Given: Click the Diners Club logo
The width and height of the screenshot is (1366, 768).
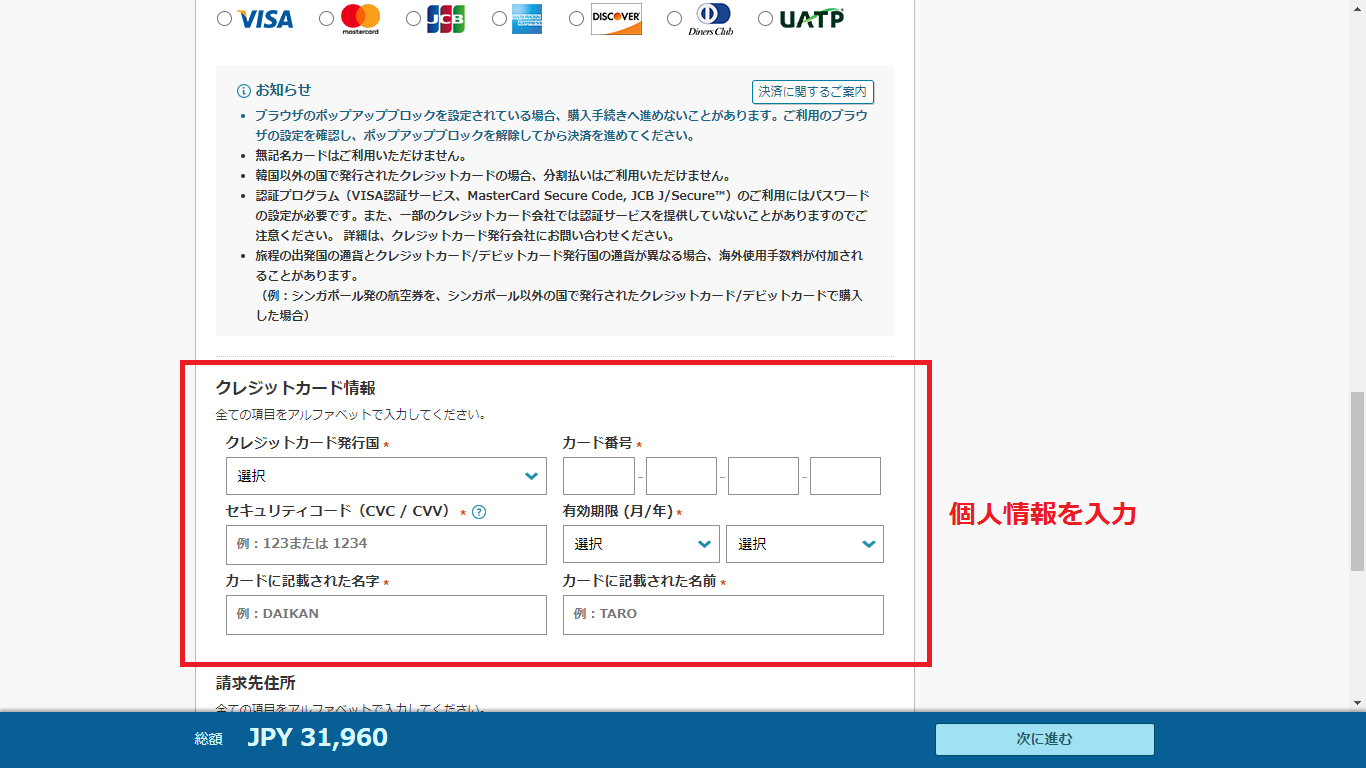Looking at the screenshot, I should click(x=711, y=19).
